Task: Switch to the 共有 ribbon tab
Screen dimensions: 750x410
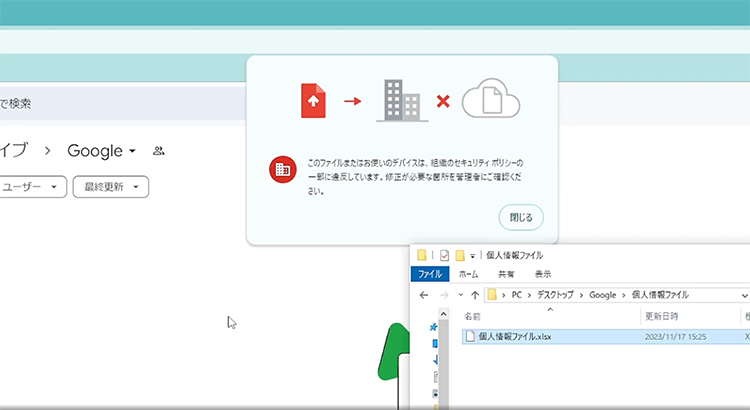Action: 506,274
